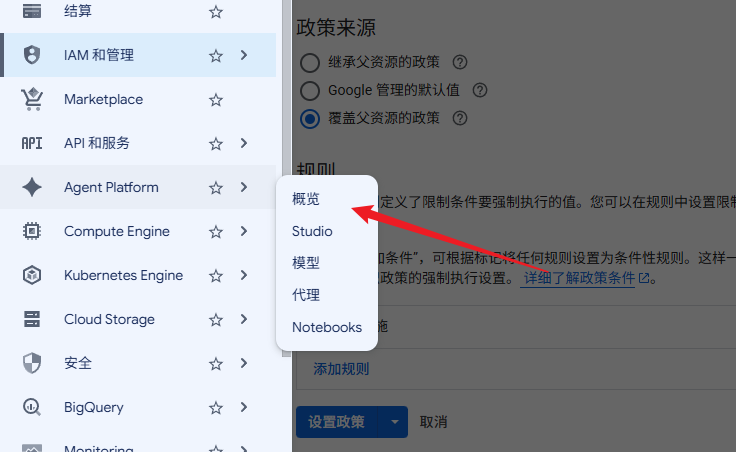Image resolution: width=736 pixels, height=452 pixels.
Task: Open the 详细了解政策条件 link
Action: [579, 278]
